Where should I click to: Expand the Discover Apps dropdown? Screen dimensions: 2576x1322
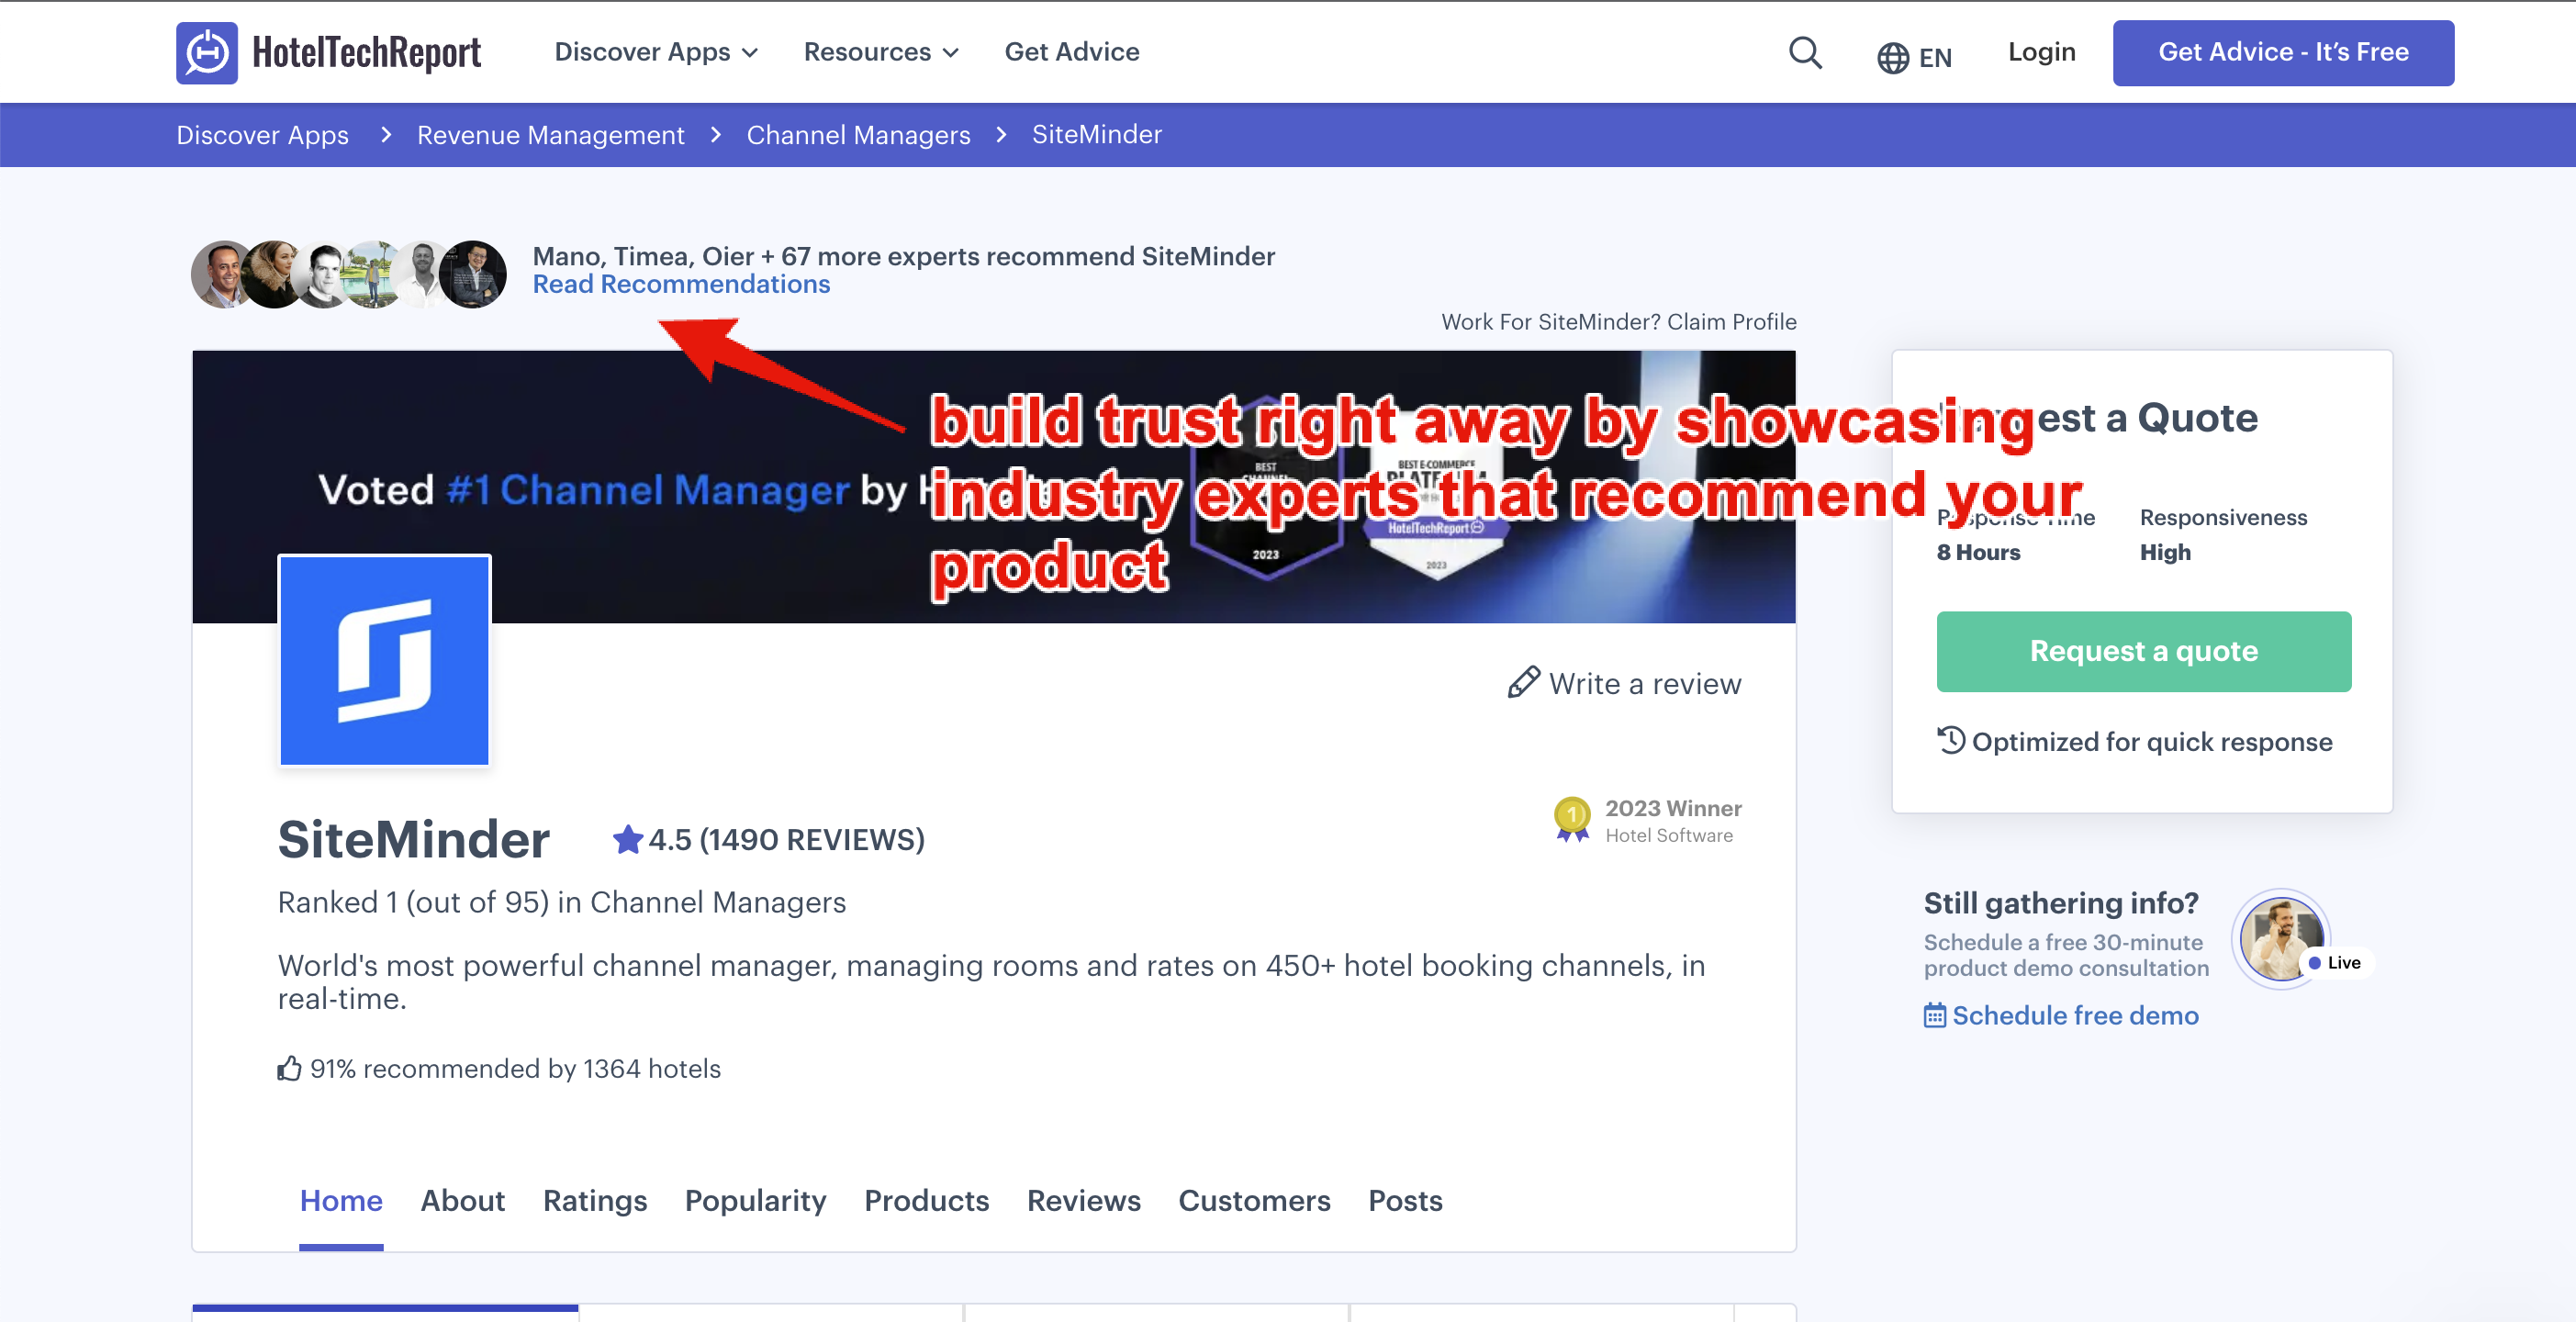(656, 52)
